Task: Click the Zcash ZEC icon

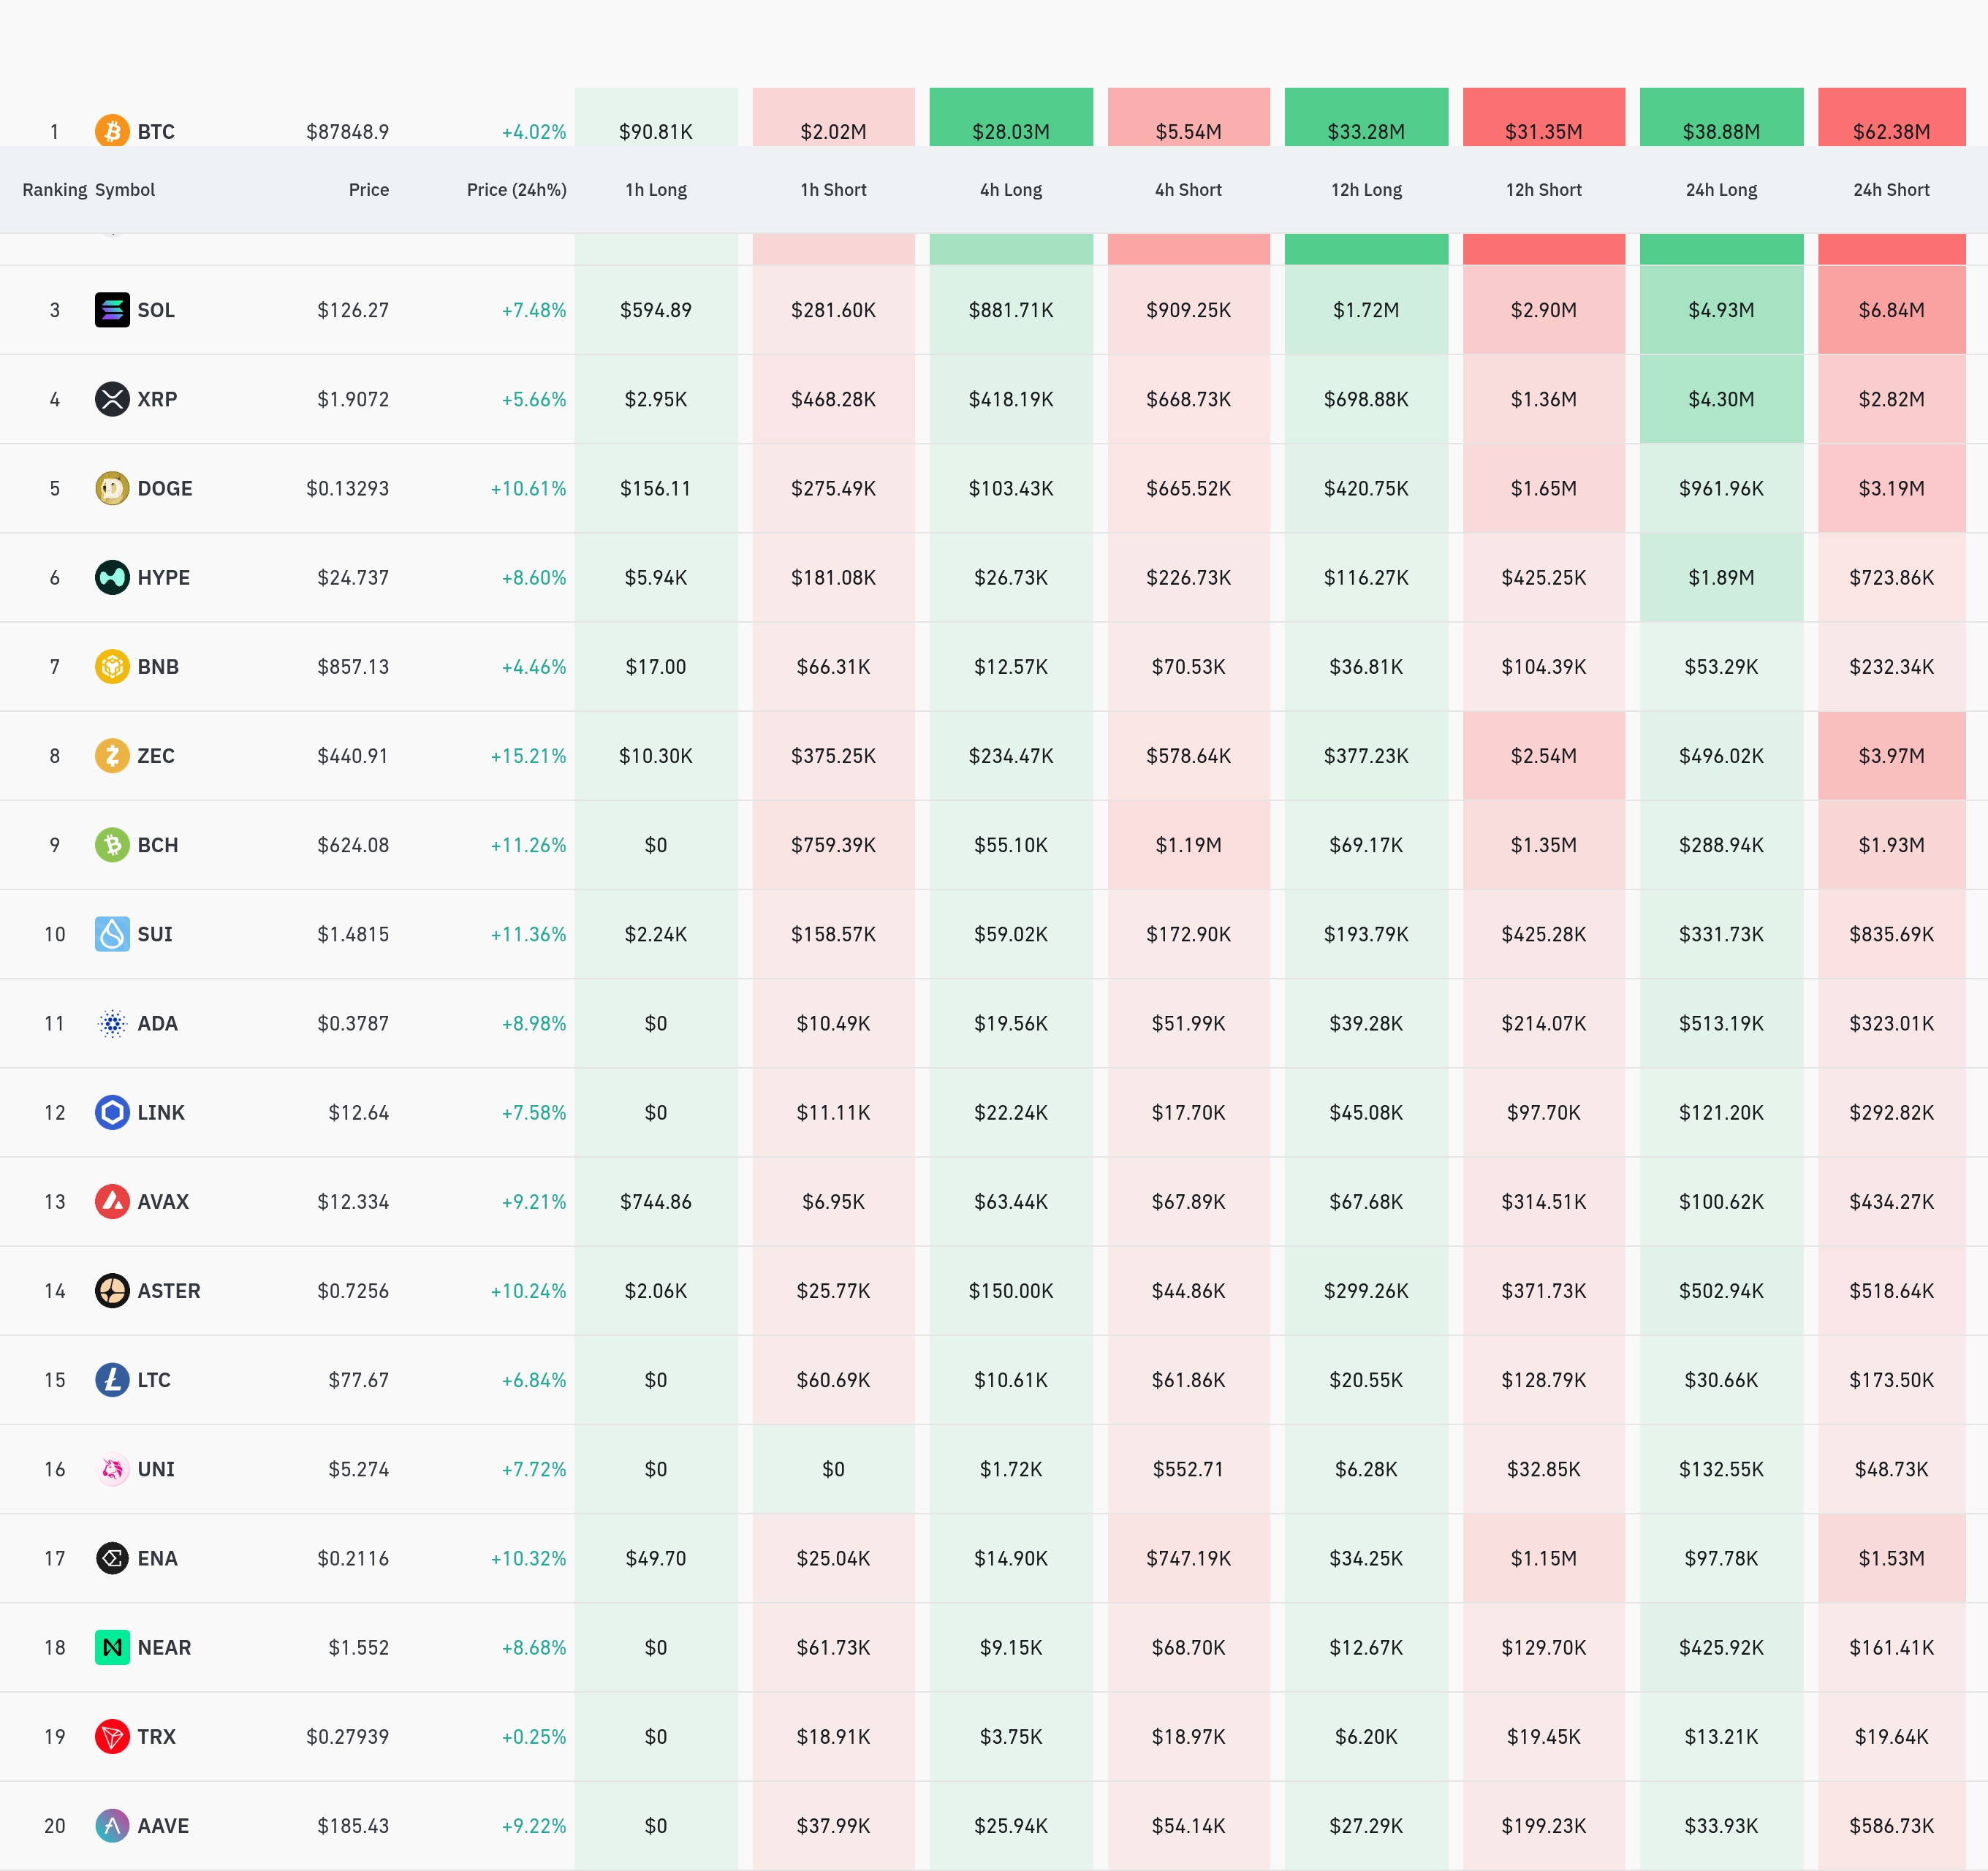Action: click(x=112, y=756)
